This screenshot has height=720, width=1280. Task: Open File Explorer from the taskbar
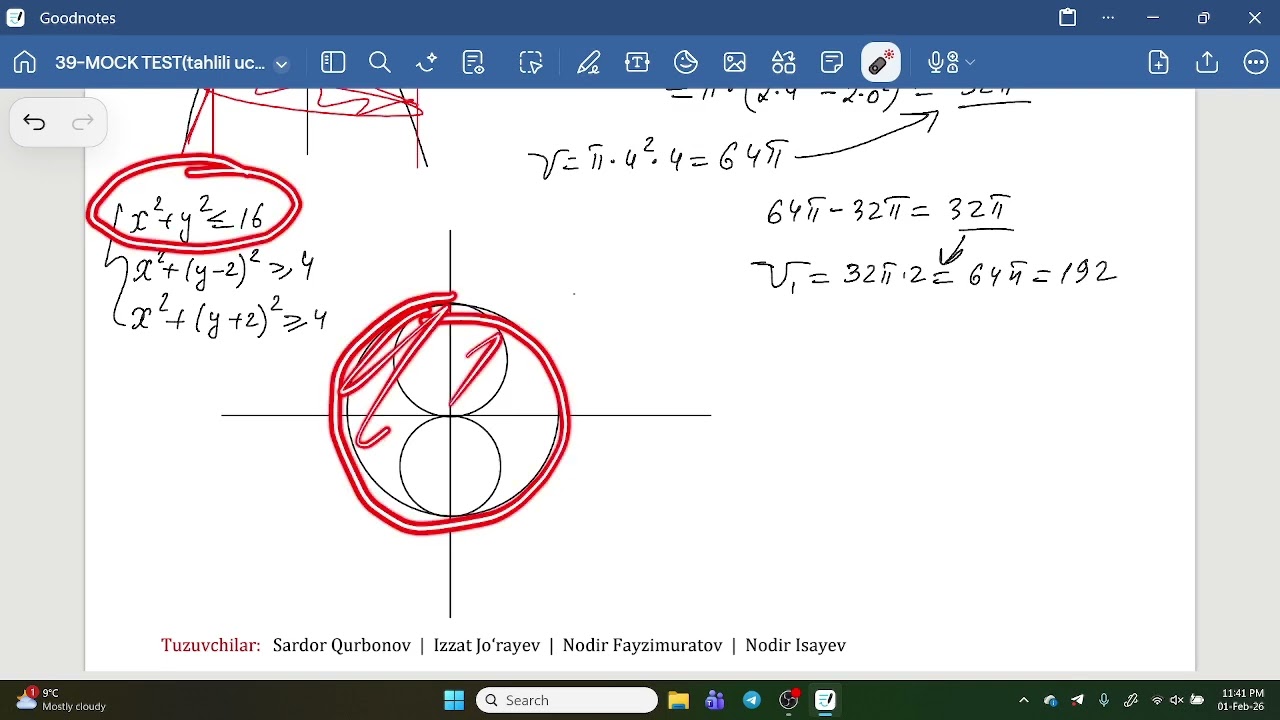pos(678,700)
